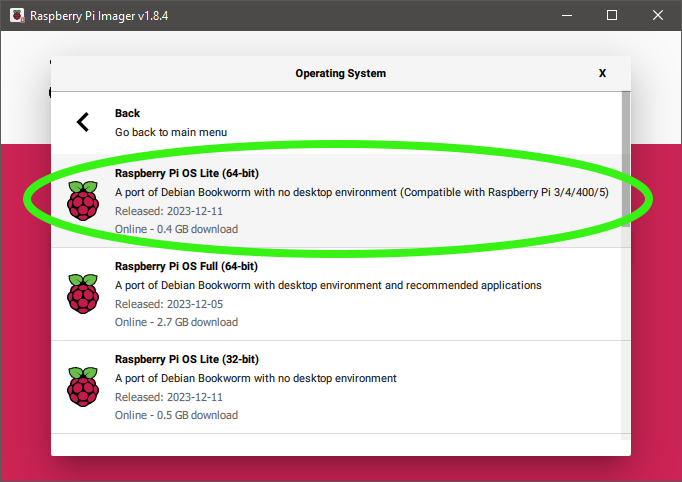
Task: Click 'Released: 2023-12-05' text
Action: 169,304
